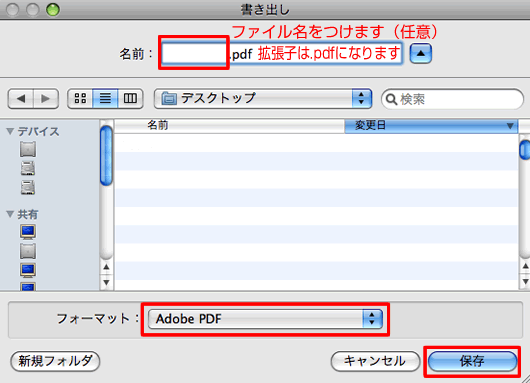Select the upper hard disk icon under デバイス
530x383 pixels.
click(x=28, y=168)
